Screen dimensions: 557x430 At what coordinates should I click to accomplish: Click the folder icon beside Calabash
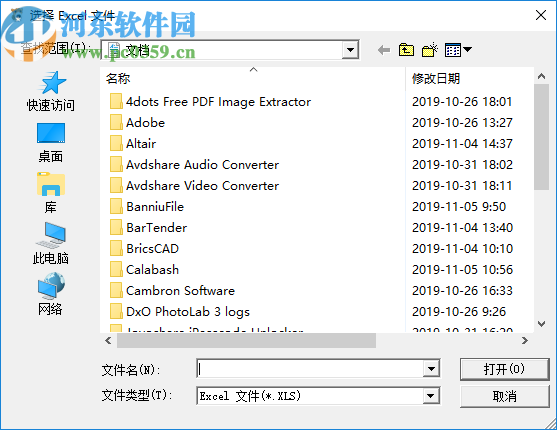116,269
